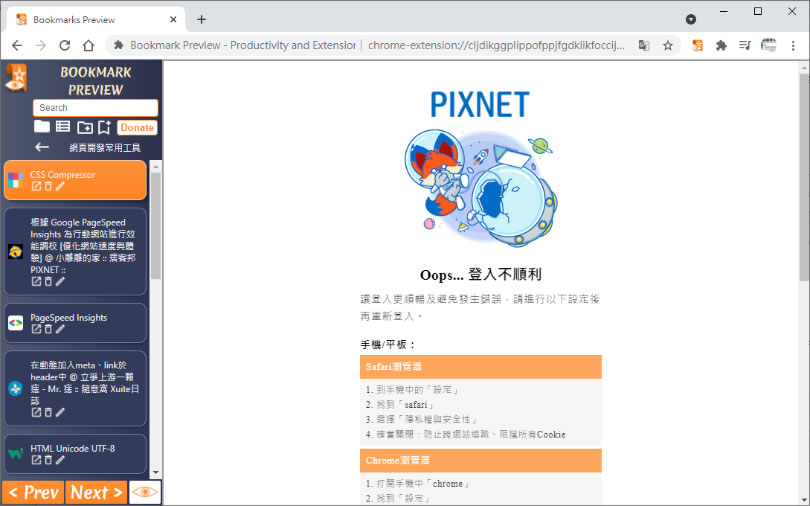Go to the browser home page

pyautogui.click(x=88, y=45)
